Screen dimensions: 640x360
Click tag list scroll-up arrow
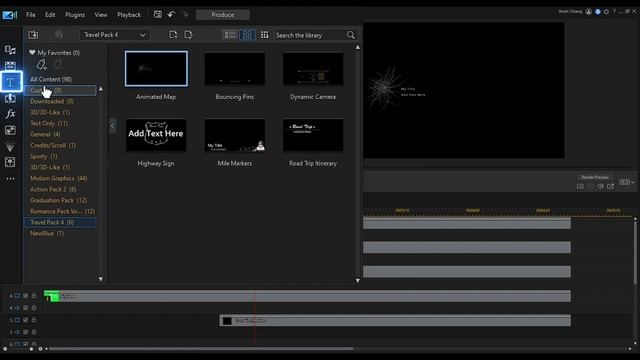[101, 89]
